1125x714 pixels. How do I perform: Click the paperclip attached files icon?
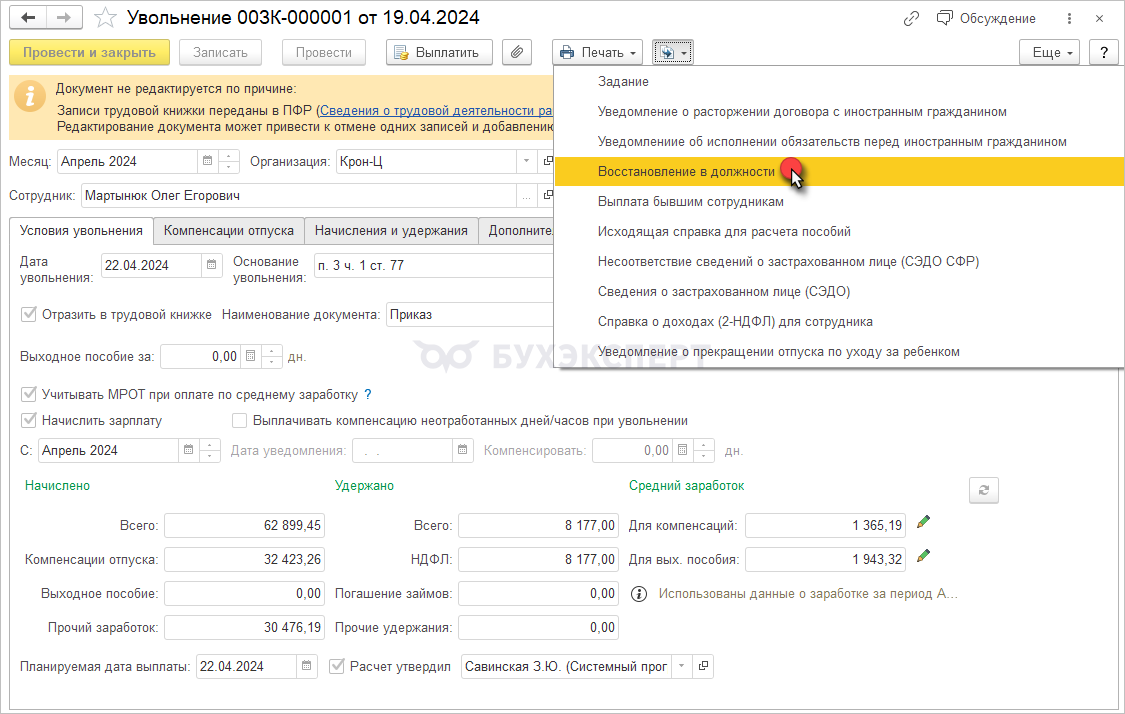pyautogui.click(x=517, y=52)
